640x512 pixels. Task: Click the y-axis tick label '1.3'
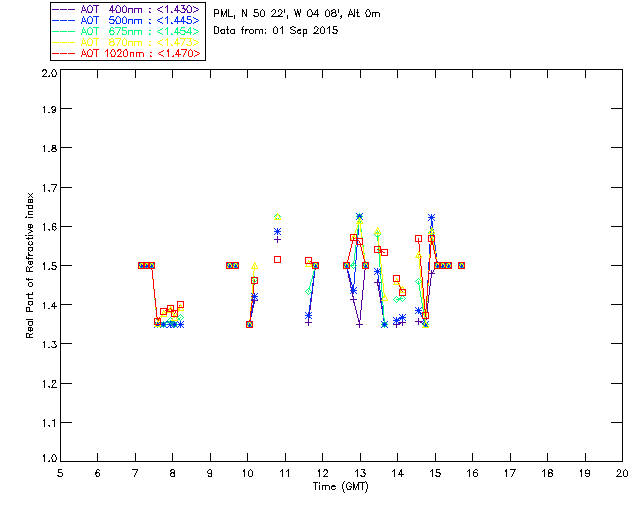pos(49,344)
